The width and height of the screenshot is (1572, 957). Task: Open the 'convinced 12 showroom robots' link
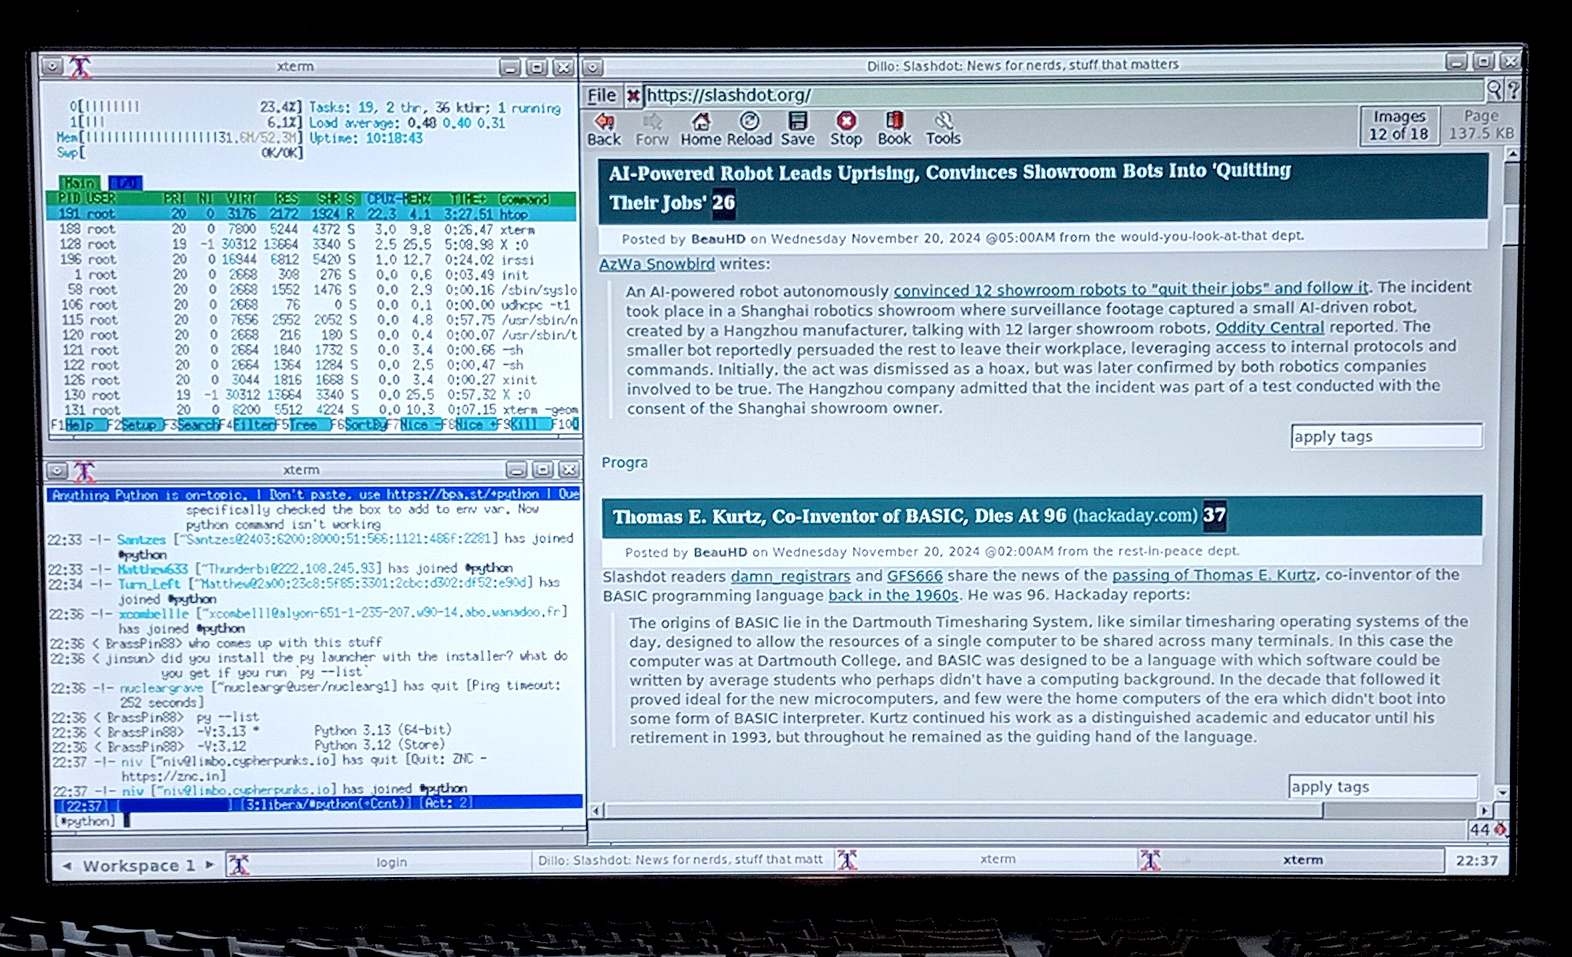coord(1131,289)
